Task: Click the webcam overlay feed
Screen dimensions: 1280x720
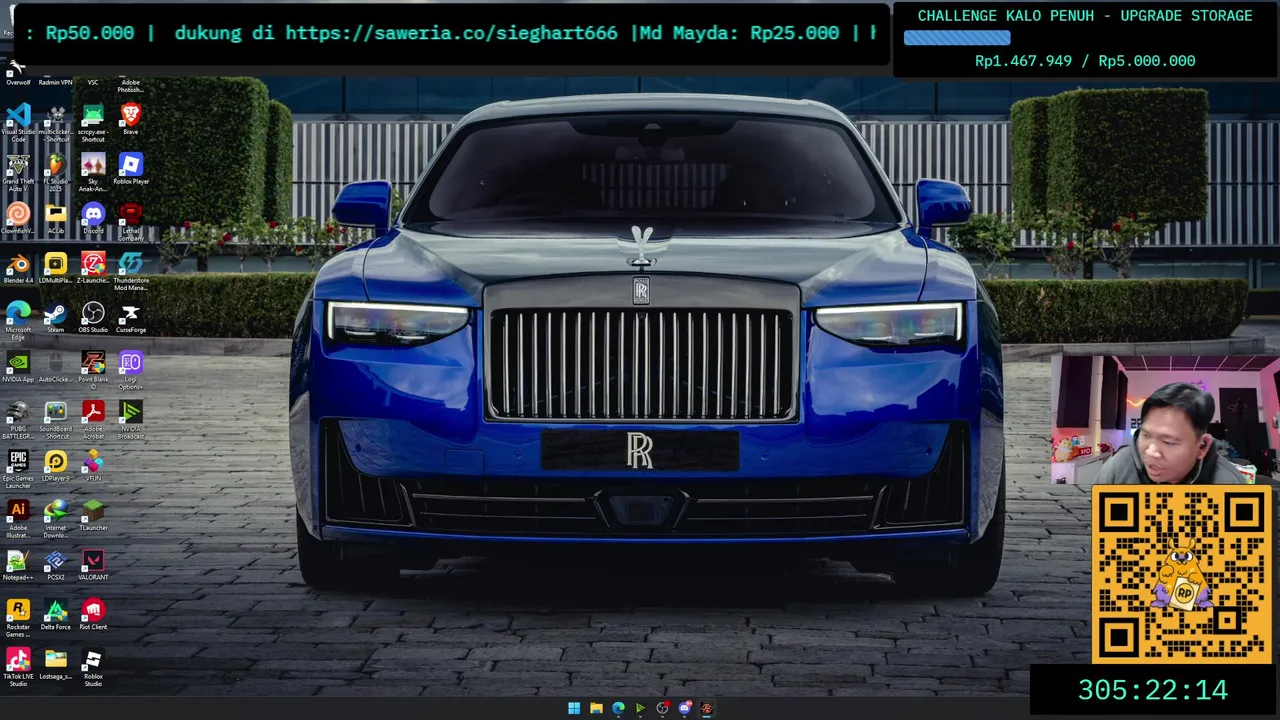Action: pyautogui.click(x=1164, y=420)
